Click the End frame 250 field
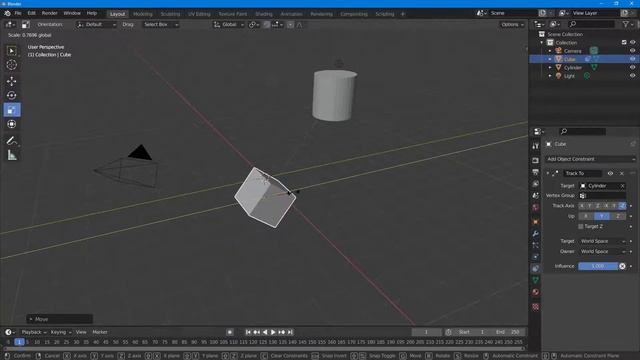Viewport: 640px width, 360px height. point(509,332)
